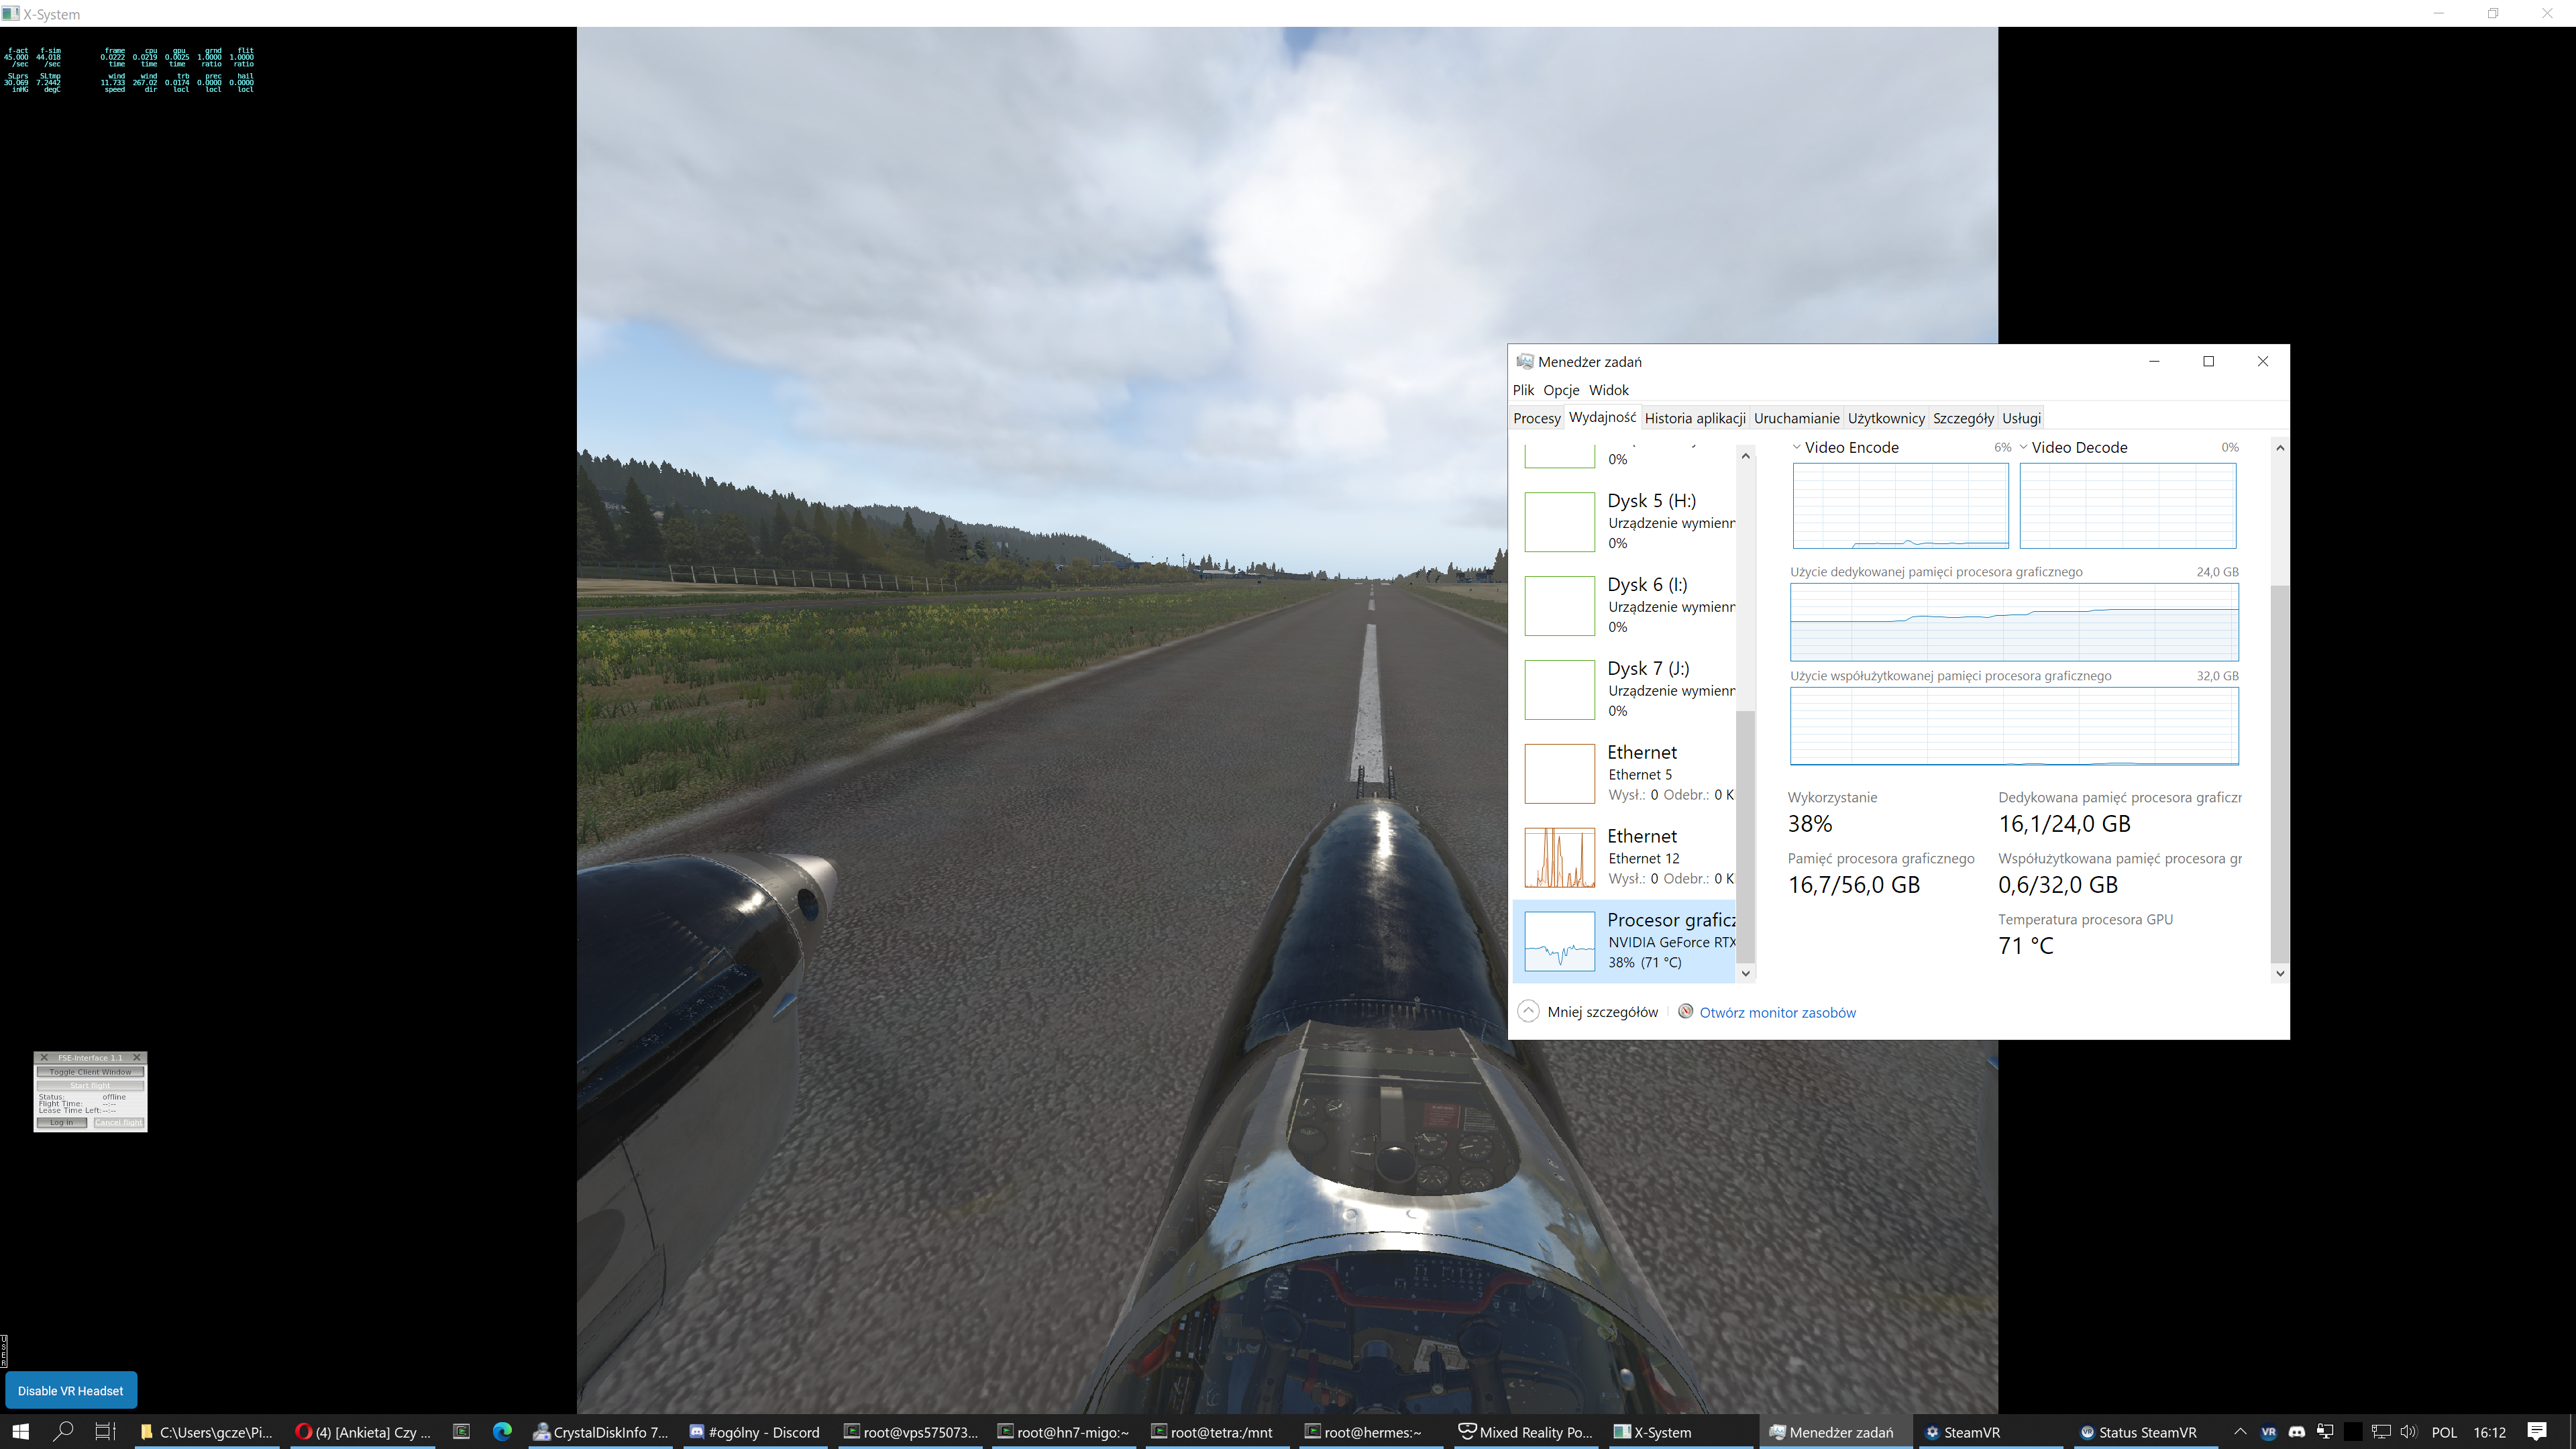Click the Edge browser taskbar icon

(502, 1431)
